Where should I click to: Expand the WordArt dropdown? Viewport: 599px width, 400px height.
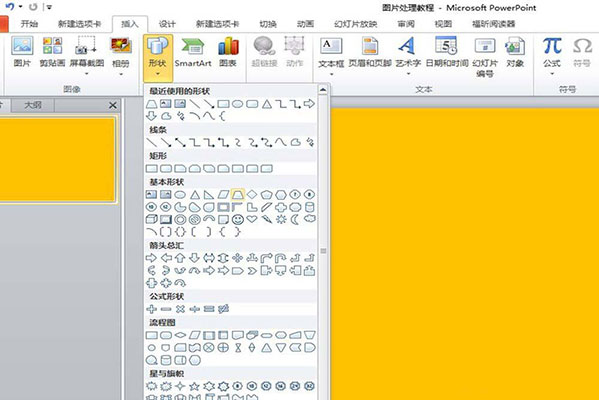408,74
